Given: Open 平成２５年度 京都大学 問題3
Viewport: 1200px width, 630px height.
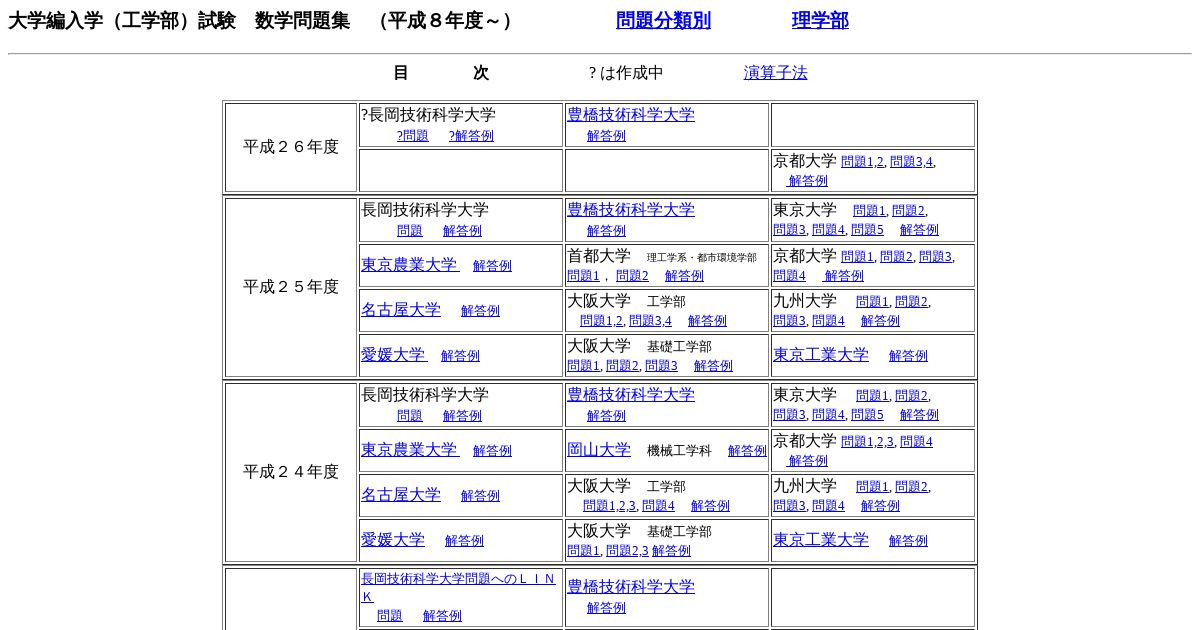Looking at the screenshot, I should click(x=935, y=257).
